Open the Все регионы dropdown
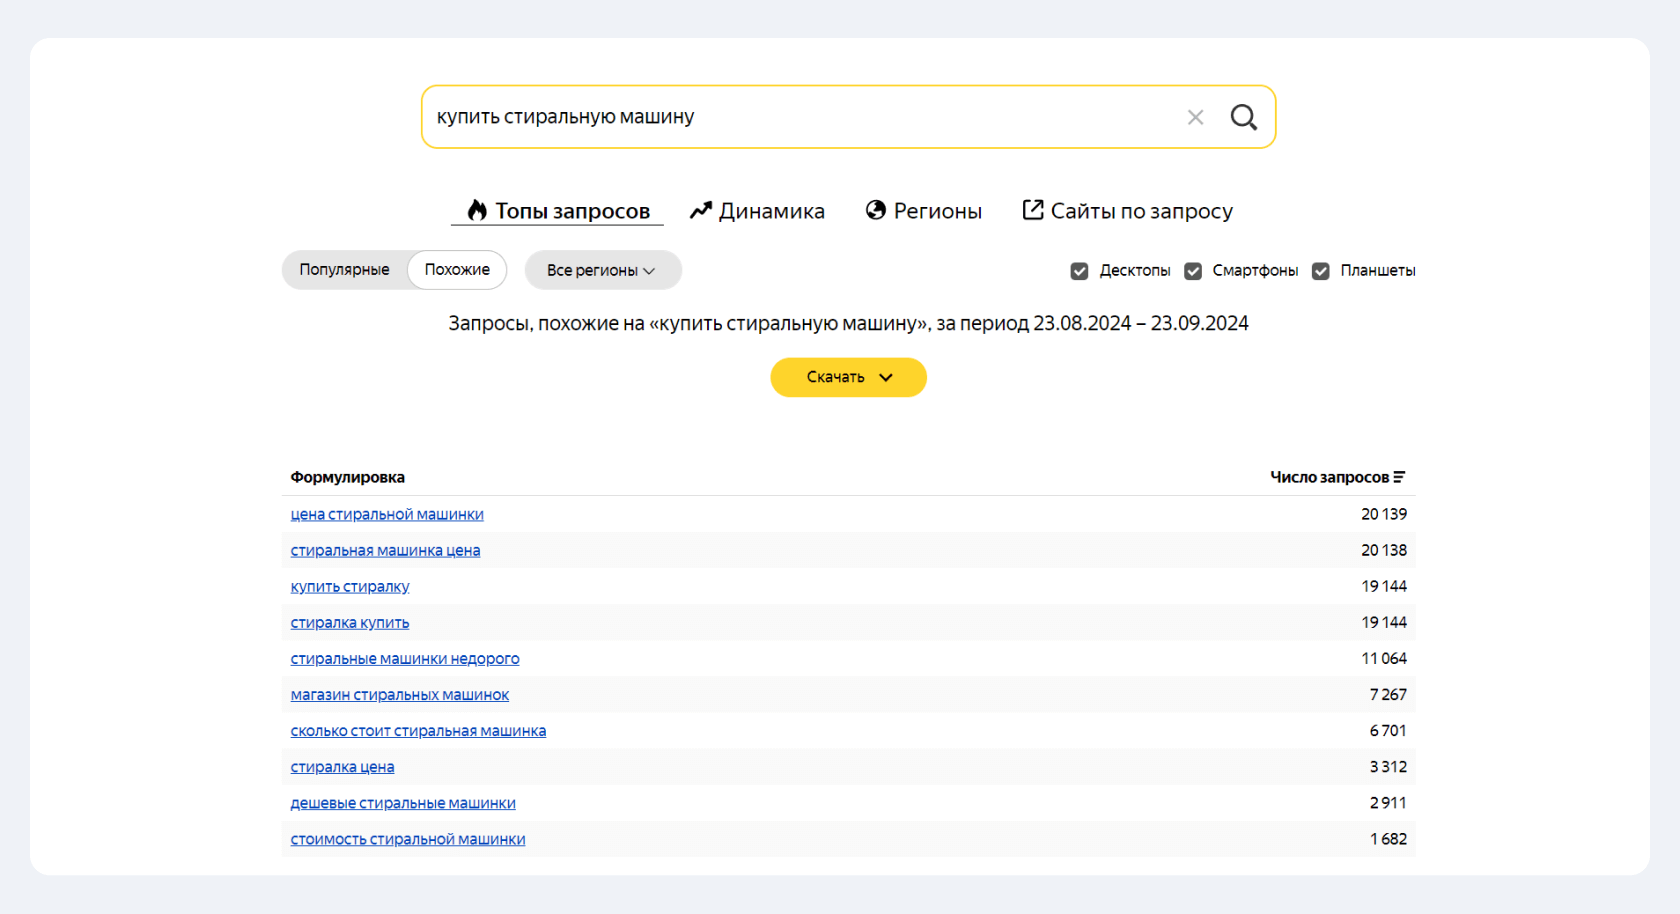1680x914 pixels. tap(602, 270)
